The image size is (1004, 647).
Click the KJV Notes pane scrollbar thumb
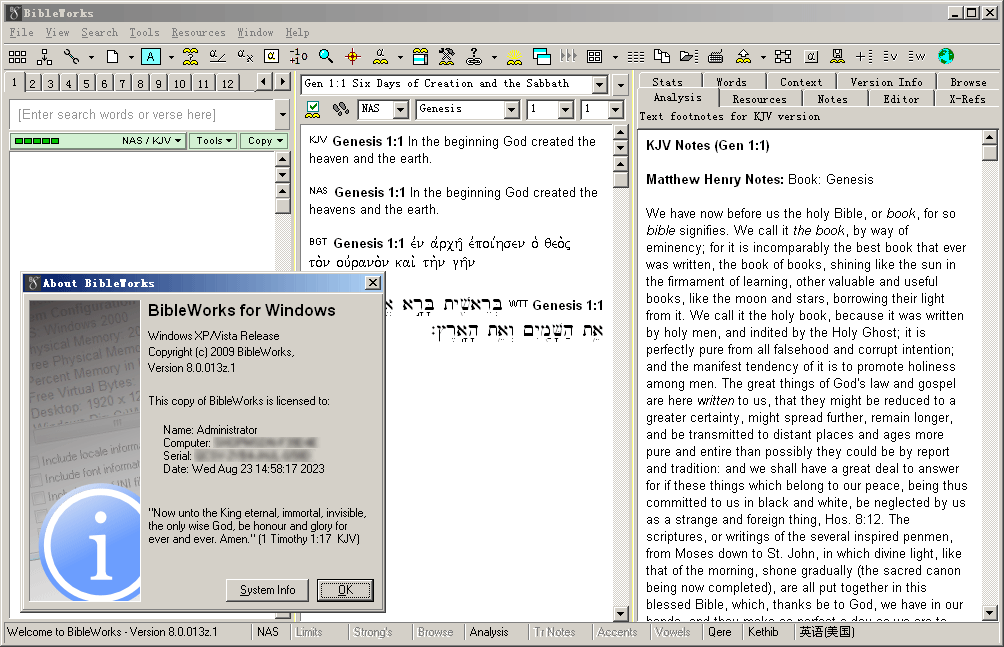(989, 152)
